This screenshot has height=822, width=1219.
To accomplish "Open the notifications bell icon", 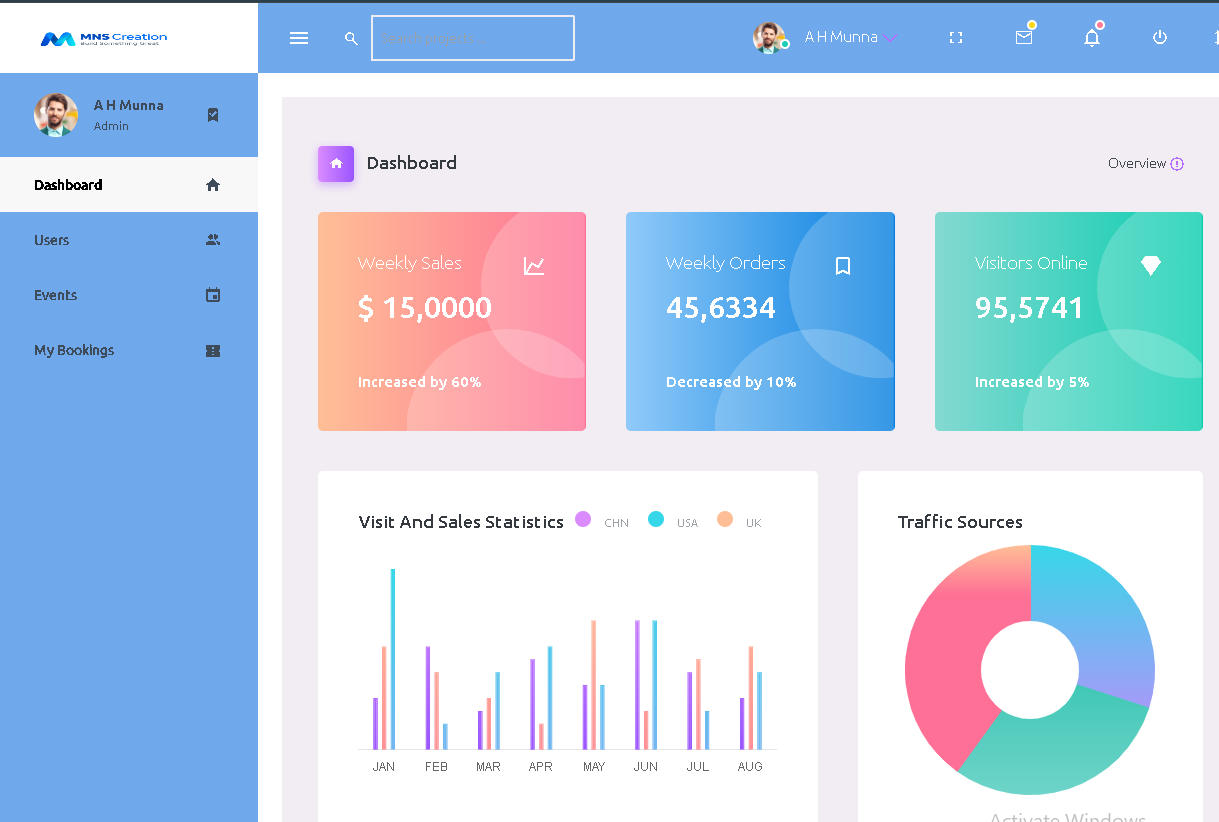I will click(x=1092, y=38).
